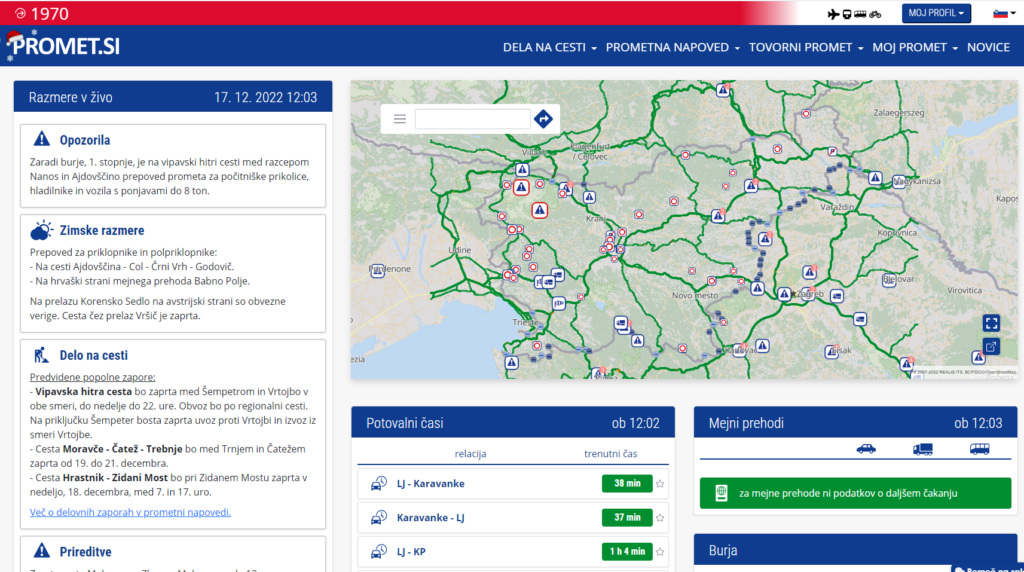The height and width of the screenshot is (572, 1024).
Task: Favorite the Karavanke - LJ route
Action: (660, 517)
